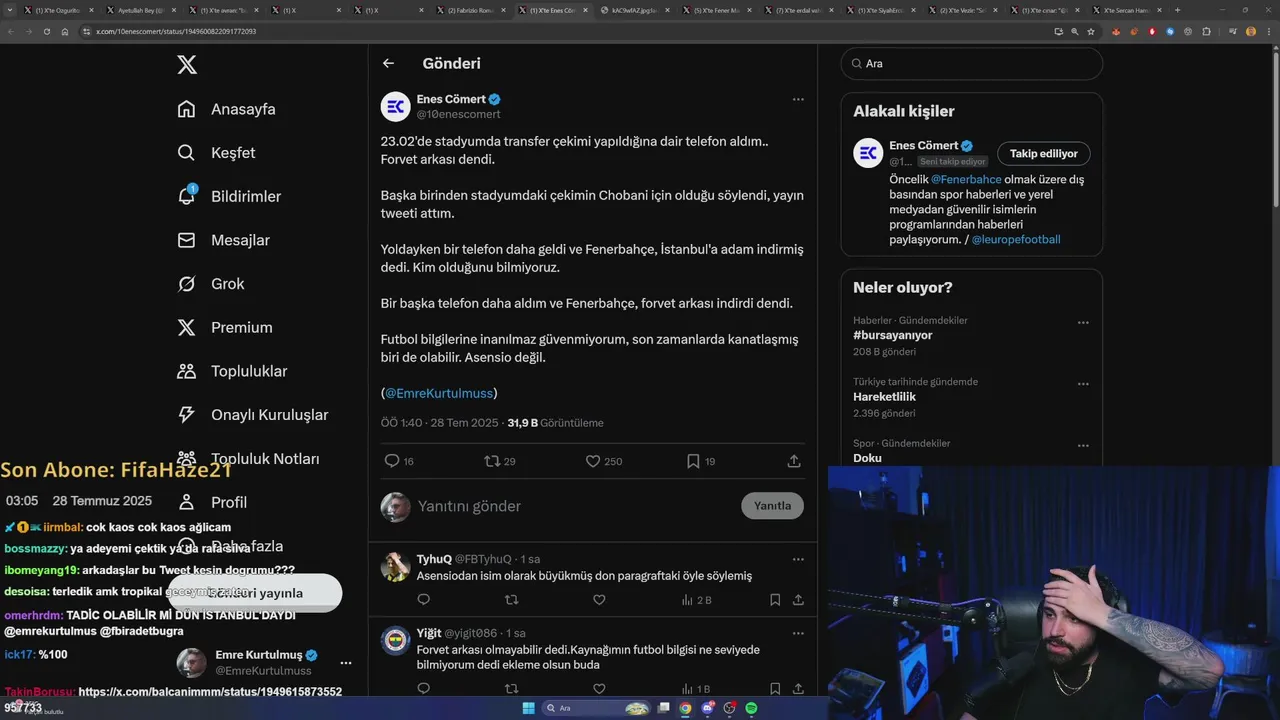Like the main post with 250 likes
This screenshot has height=720, width=1280.
point(592,461)
